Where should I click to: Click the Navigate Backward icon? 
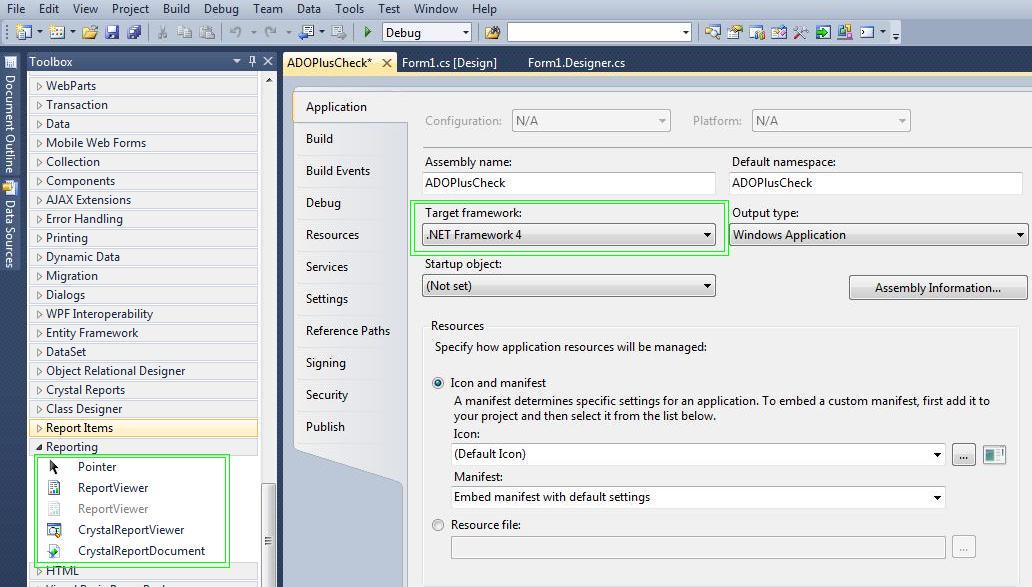point(307,32)
